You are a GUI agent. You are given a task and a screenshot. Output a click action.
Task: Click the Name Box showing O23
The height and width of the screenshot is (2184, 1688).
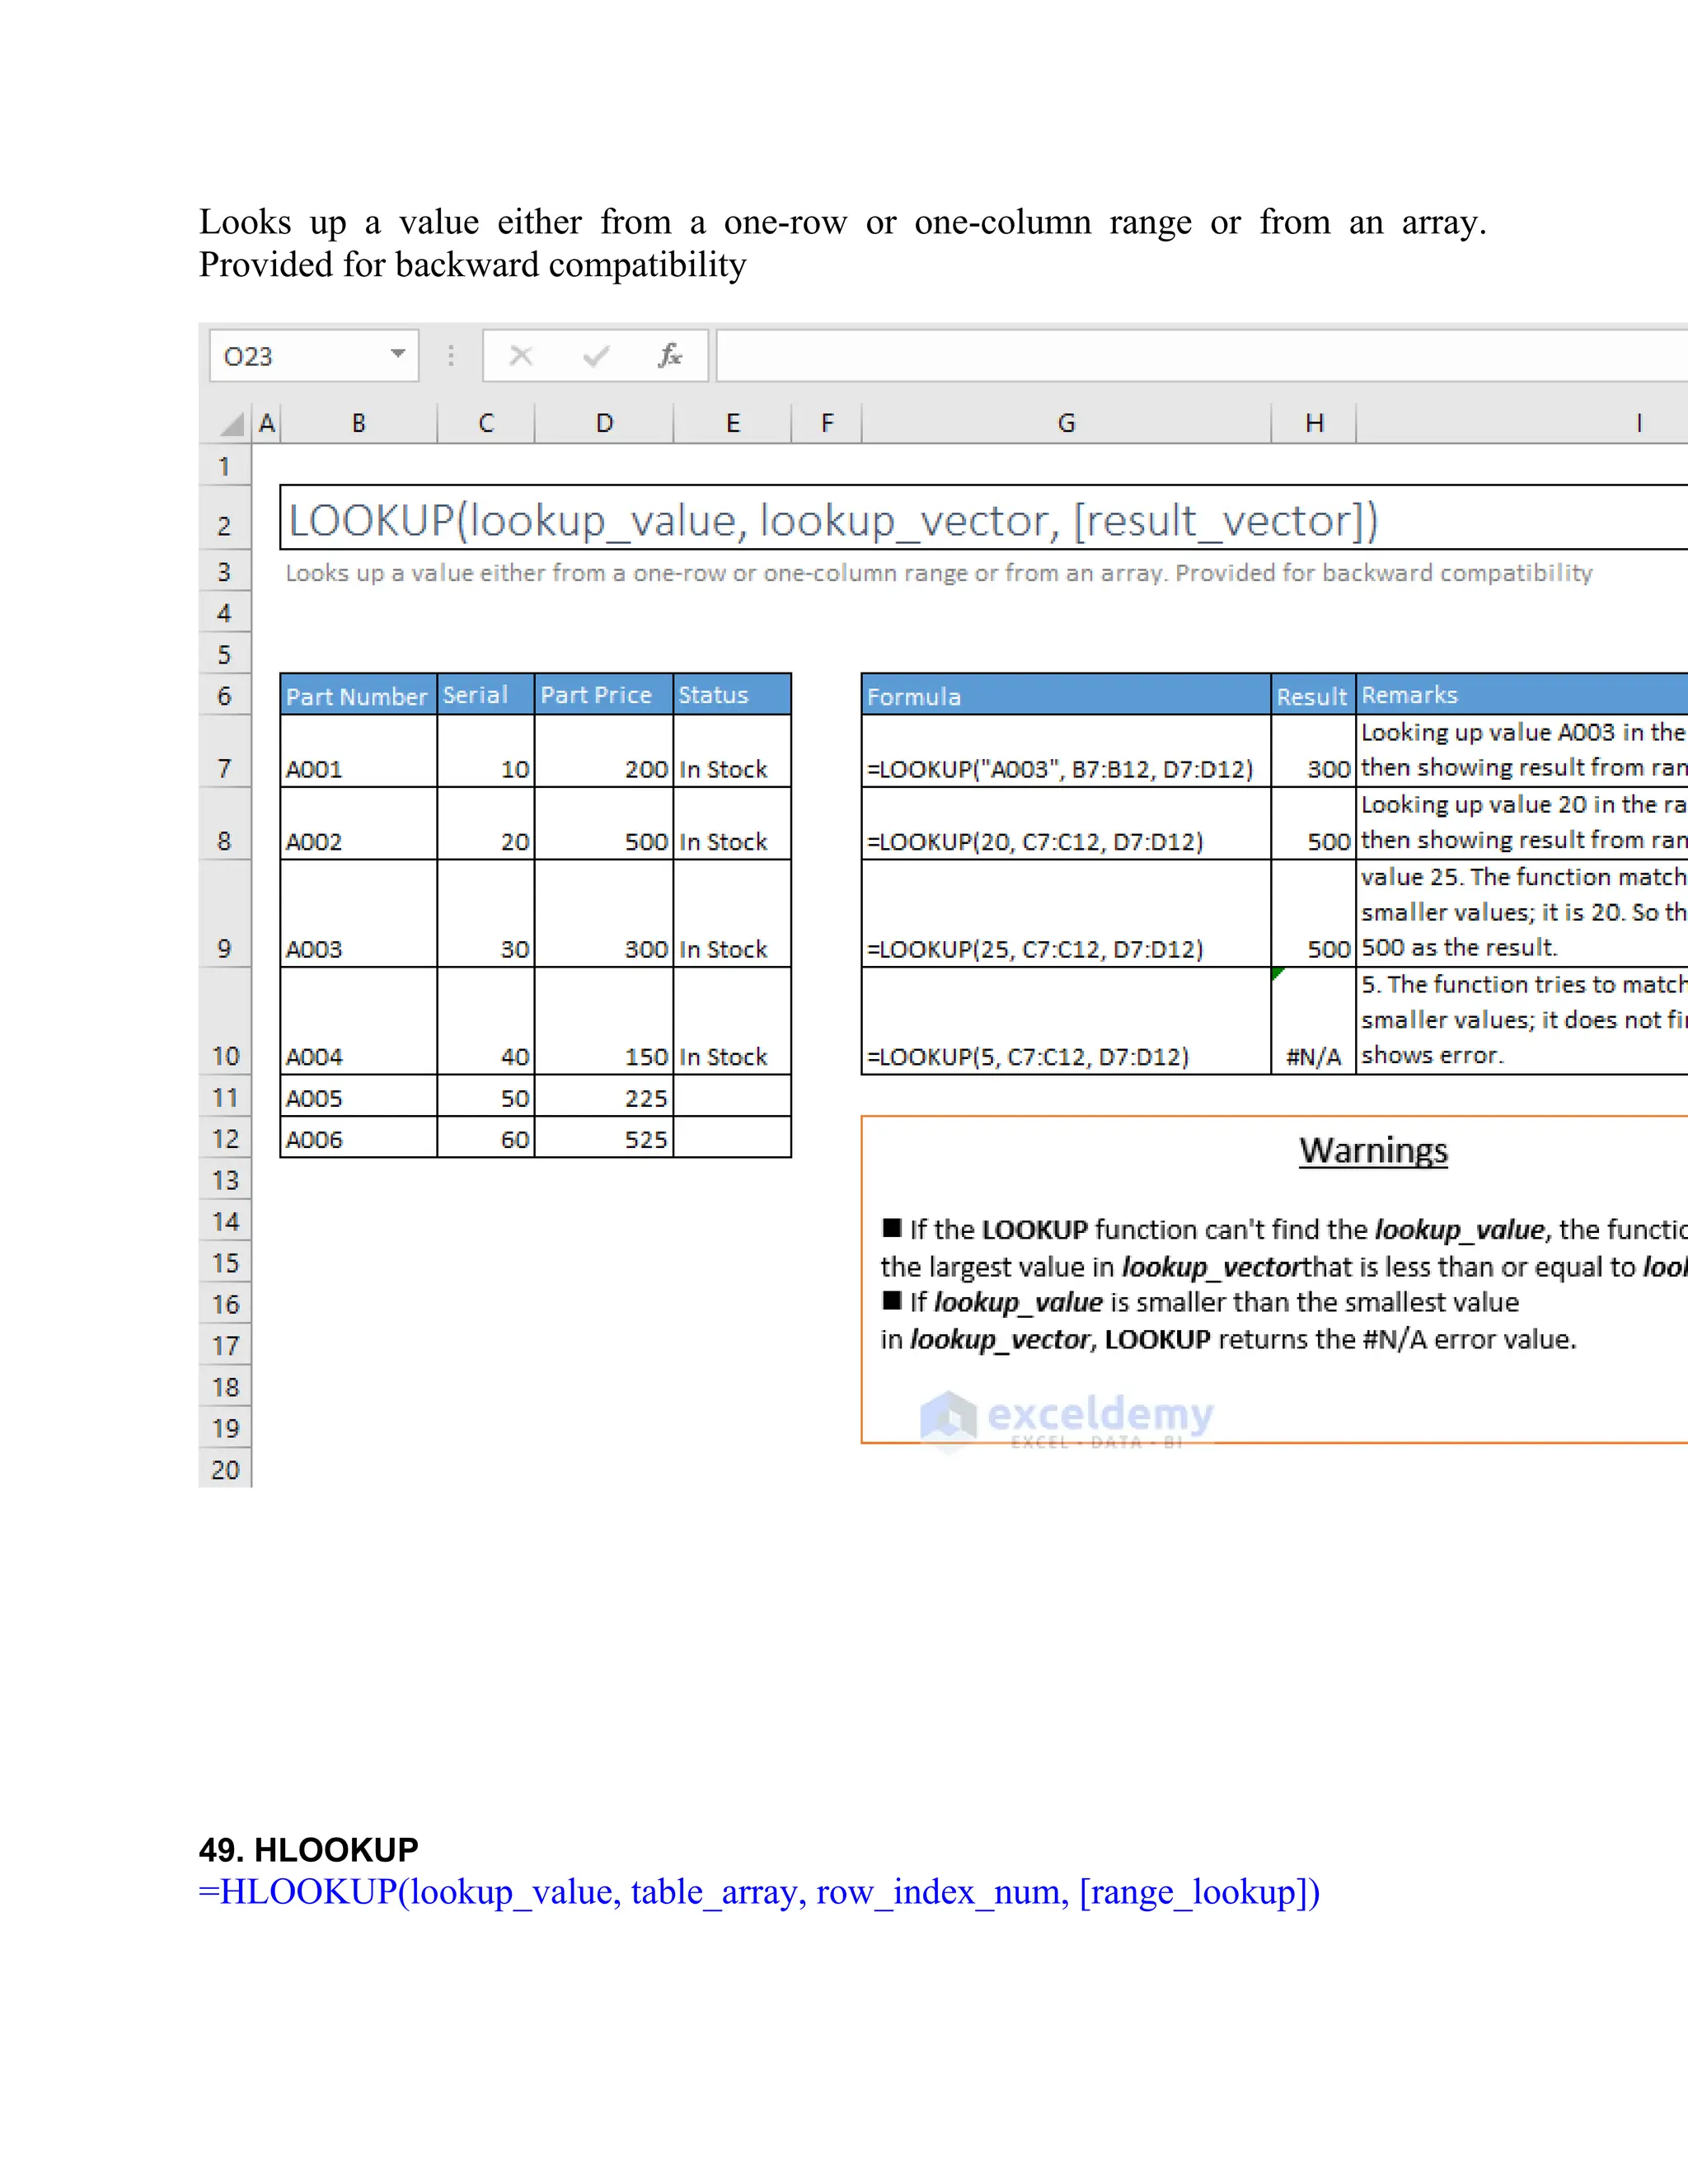pos(313,356)
